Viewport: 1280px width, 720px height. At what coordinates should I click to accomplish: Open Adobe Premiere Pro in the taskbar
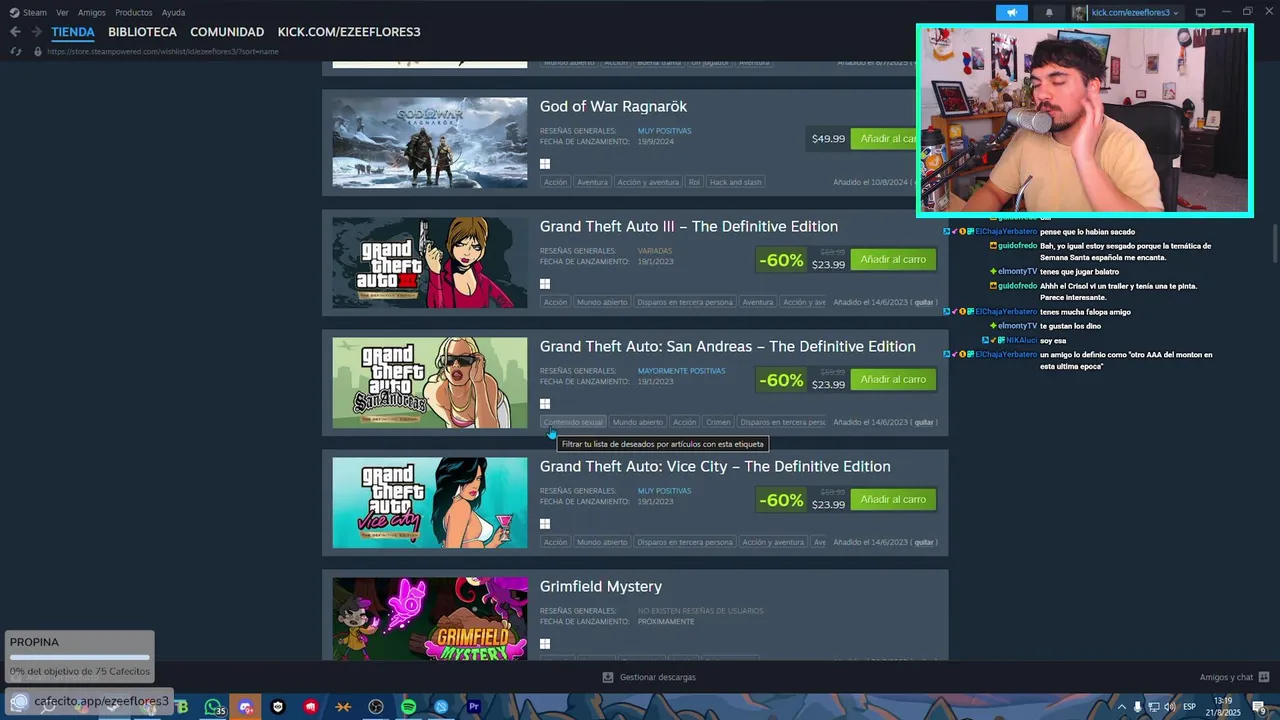[474, 707]
